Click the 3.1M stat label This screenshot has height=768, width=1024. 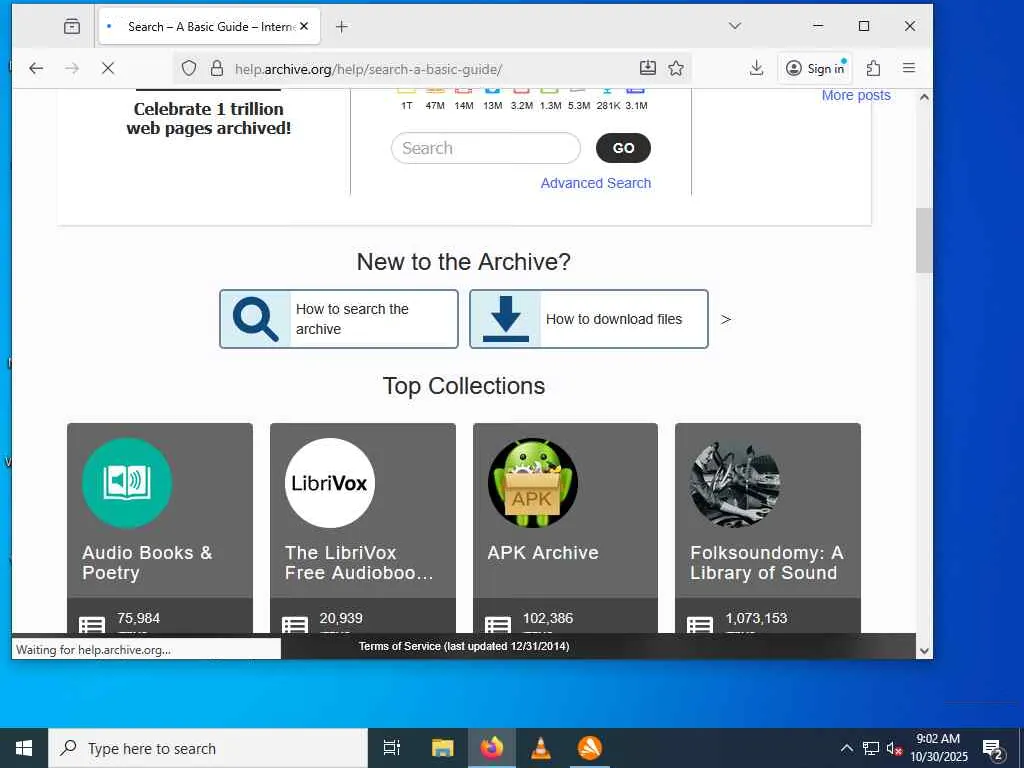pyautogui.click(x=636, y=105)
